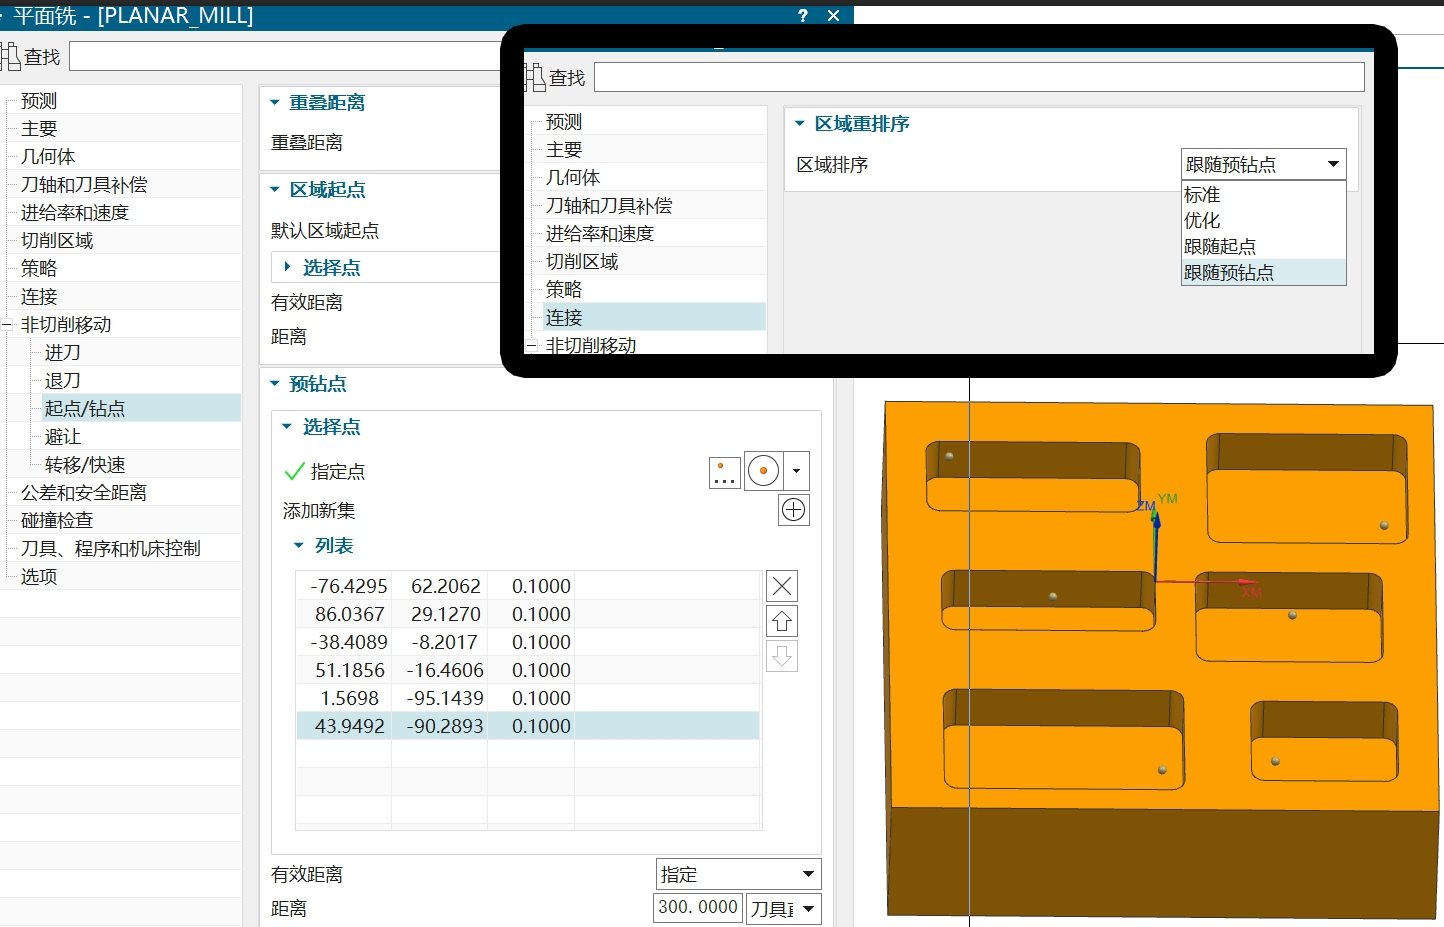Open the 有效距离 指定 dropdown

pos(739,874)
